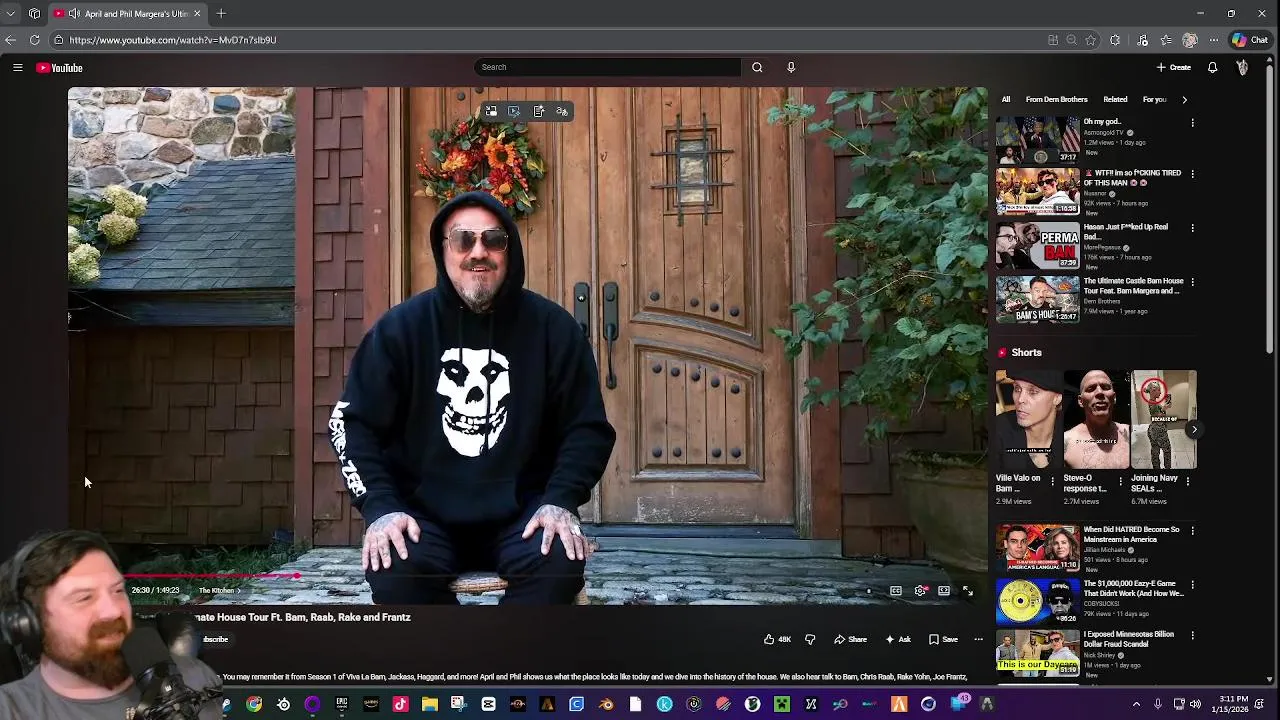Open player settings gear

pyautogui.click(x=920, y=591)
